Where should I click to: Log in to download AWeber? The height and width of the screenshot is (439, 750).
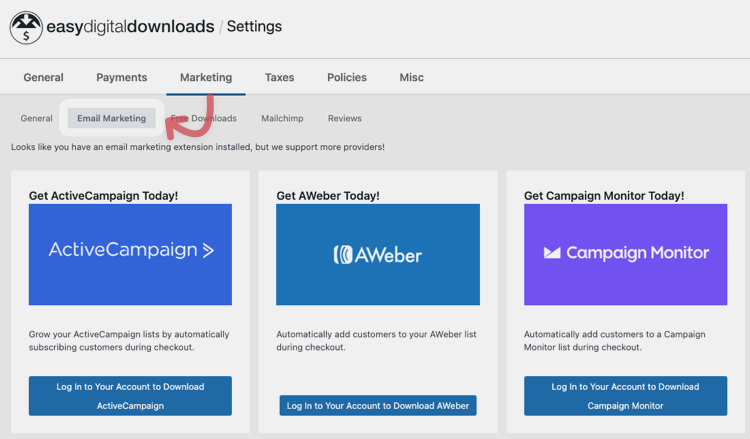coord(378,406)
